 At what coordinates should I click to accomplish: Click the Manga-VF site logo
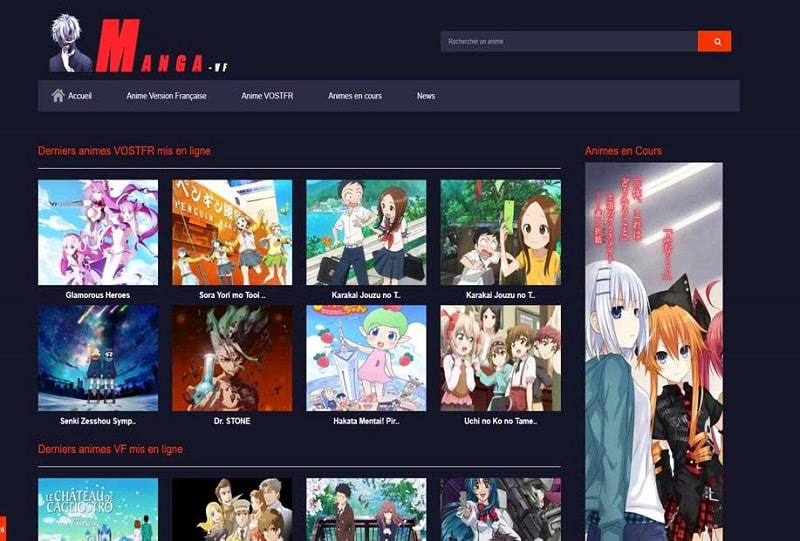(139, 45)
